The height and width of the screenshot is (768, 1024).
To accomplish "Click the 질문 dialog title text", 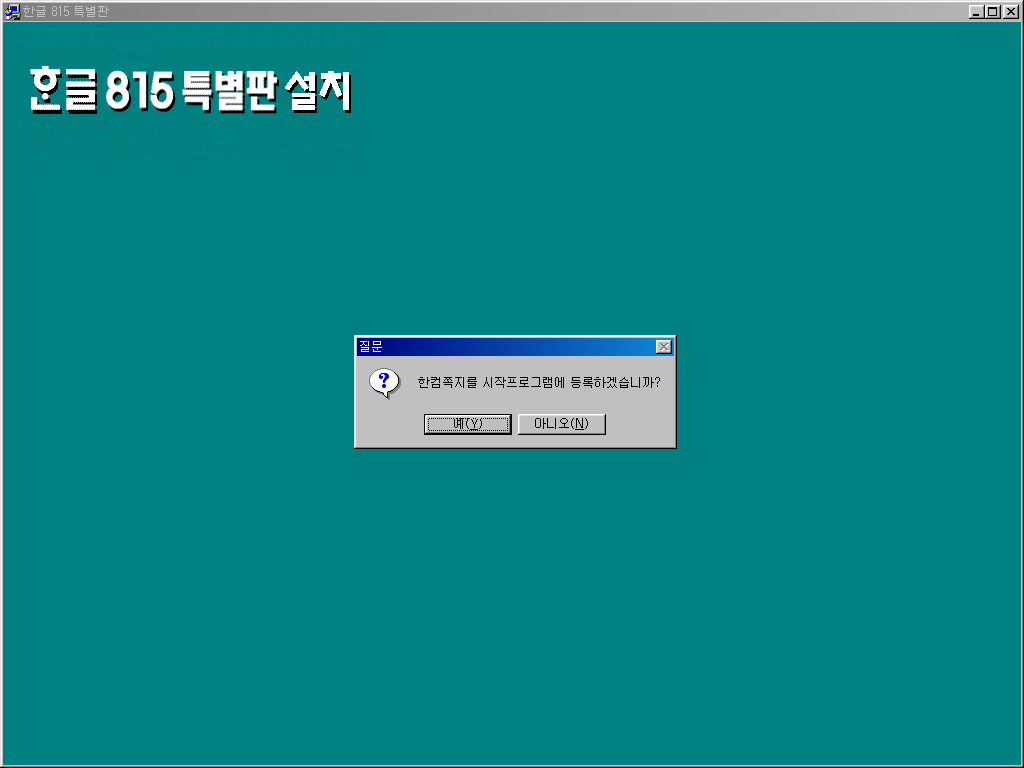I will coord(371,347).
